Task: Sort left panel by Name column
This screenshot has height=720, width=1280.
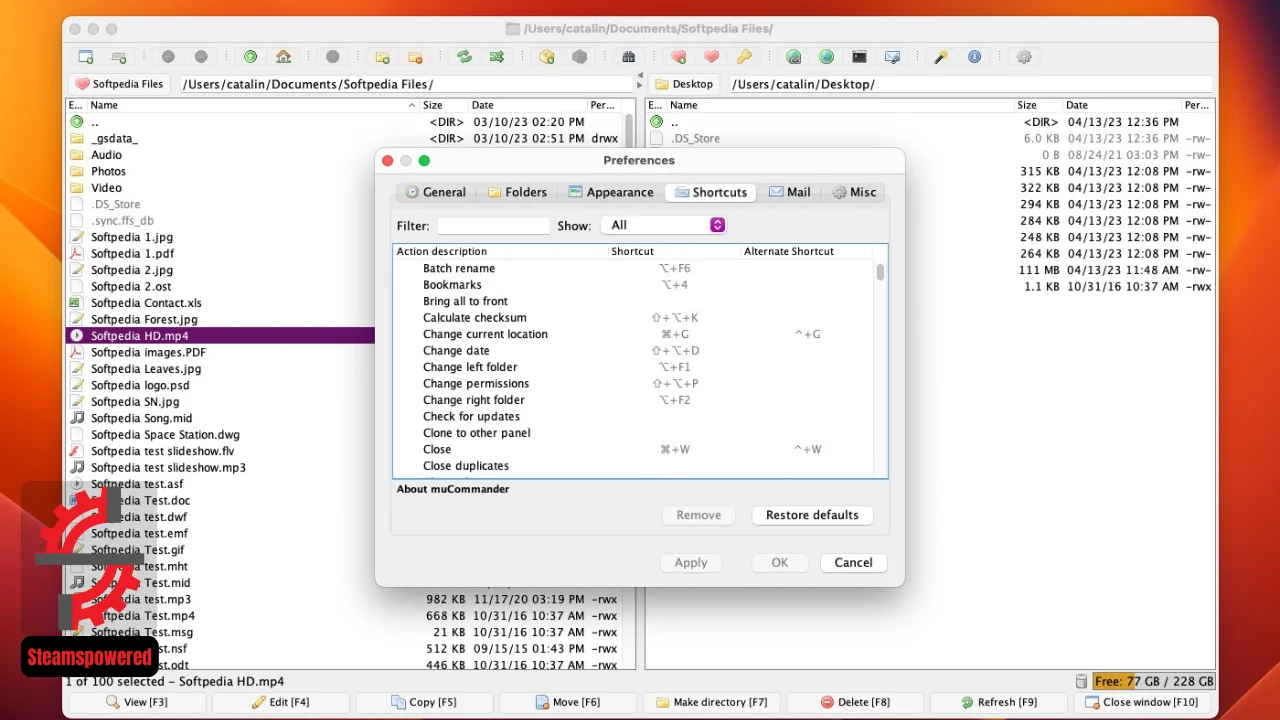Action: [253, 105]
